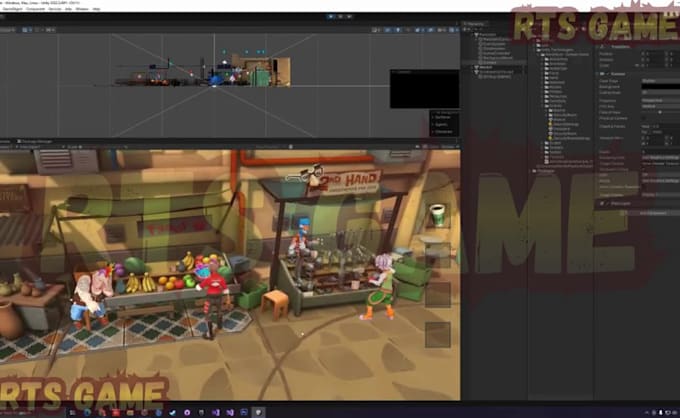680x418 pixels.
Task: Move the Field of View slider handle
Action: (660, 112)
